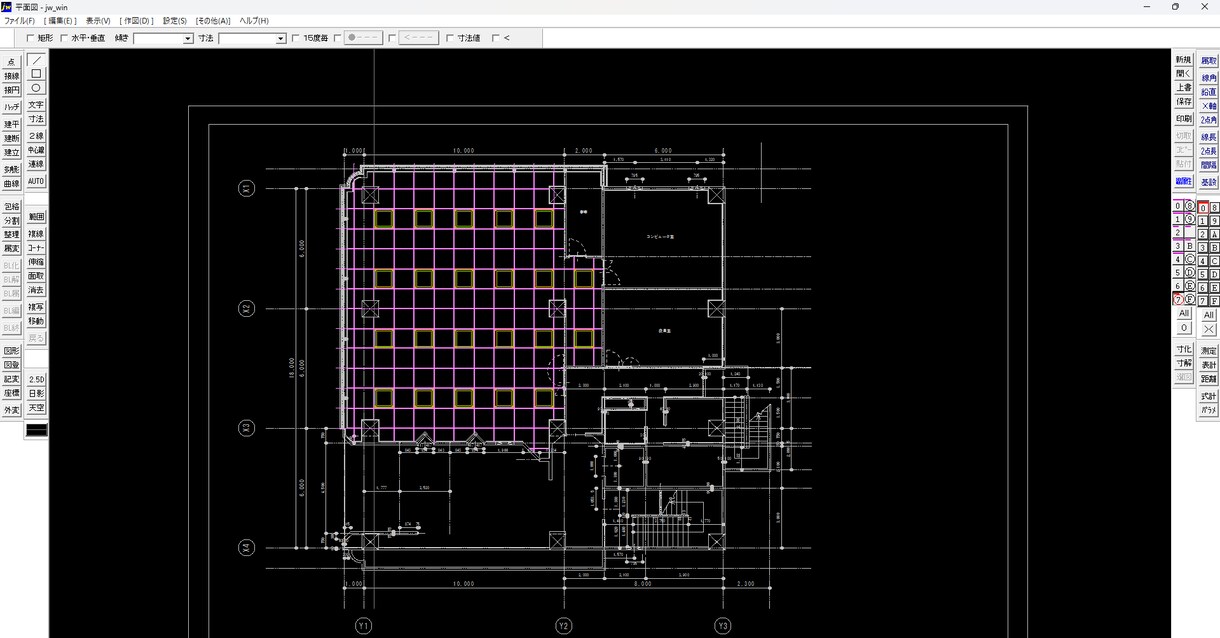Click the 上書 overwrite save button

1183,88
